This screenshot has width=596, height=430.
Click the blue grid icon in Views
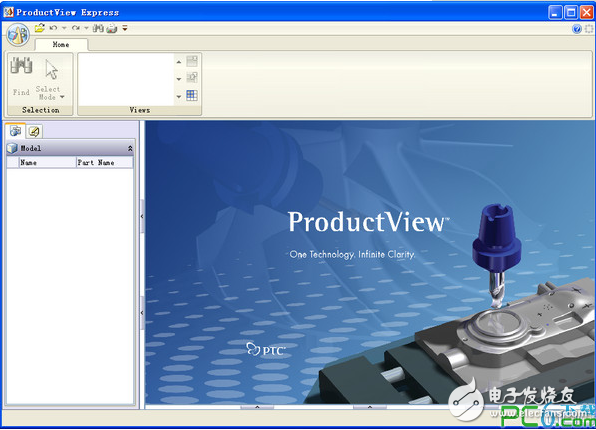[192, 95]
